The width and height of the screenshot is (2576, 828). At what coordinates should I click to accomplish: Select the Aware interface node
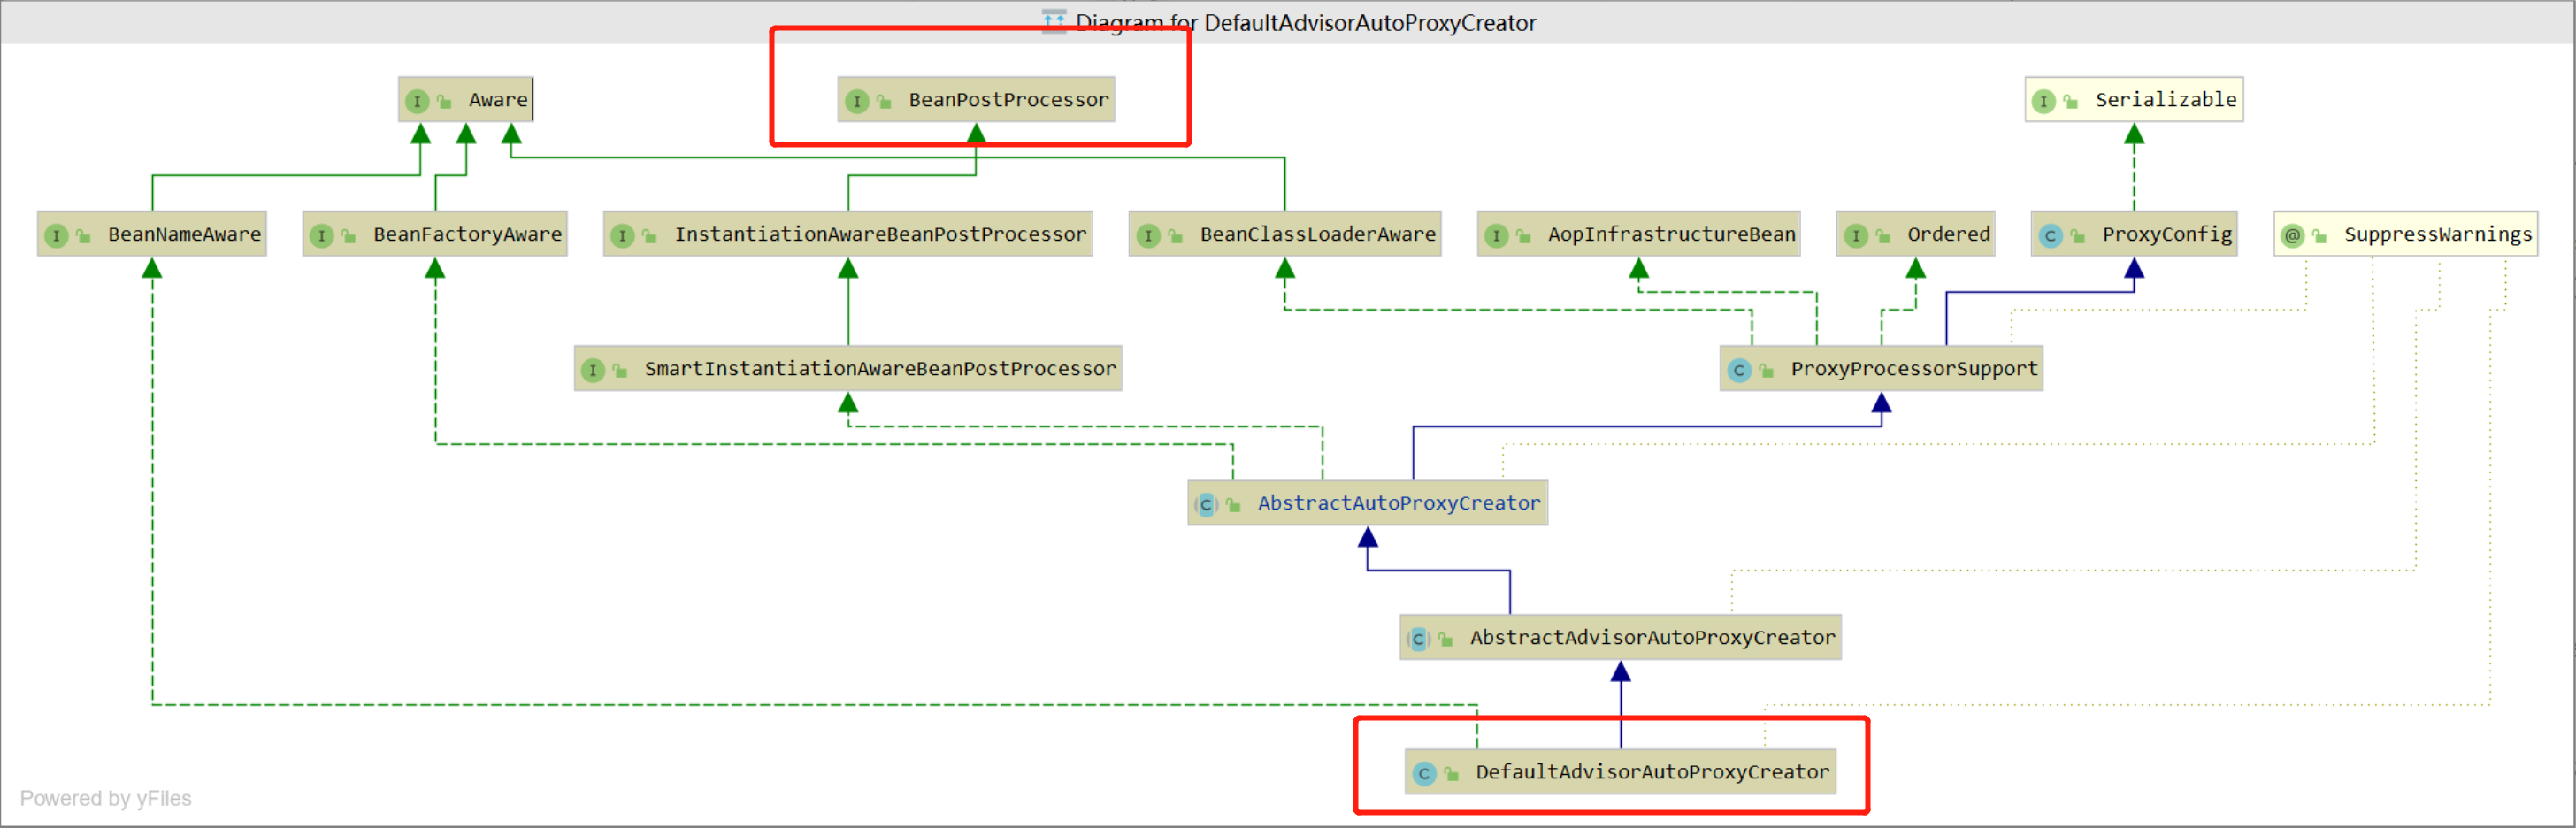coord(465,100)
